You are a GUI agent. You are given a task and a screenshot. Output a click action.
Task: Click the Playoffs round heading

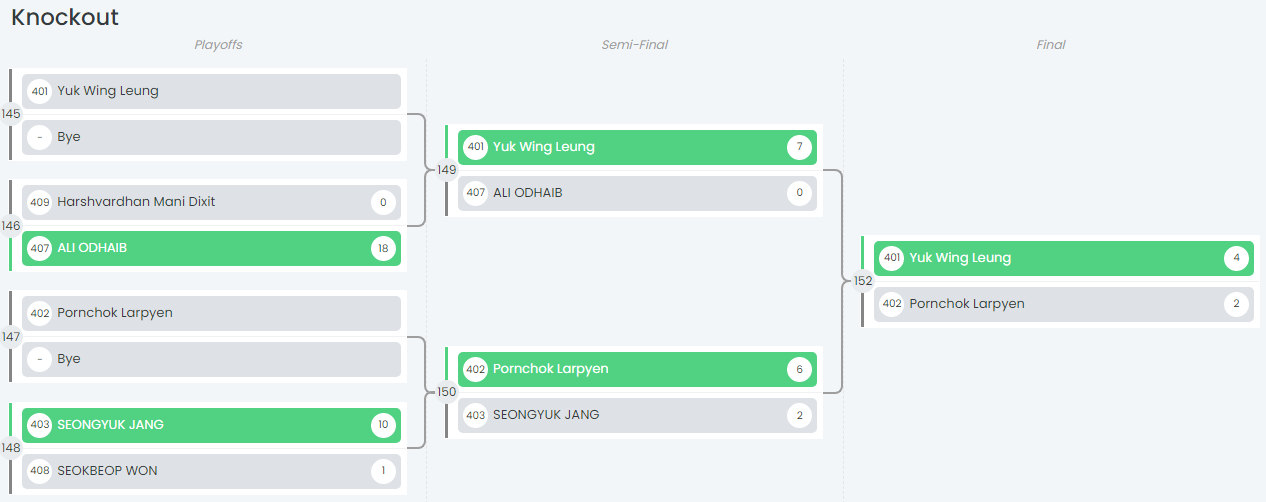[218, 45]
